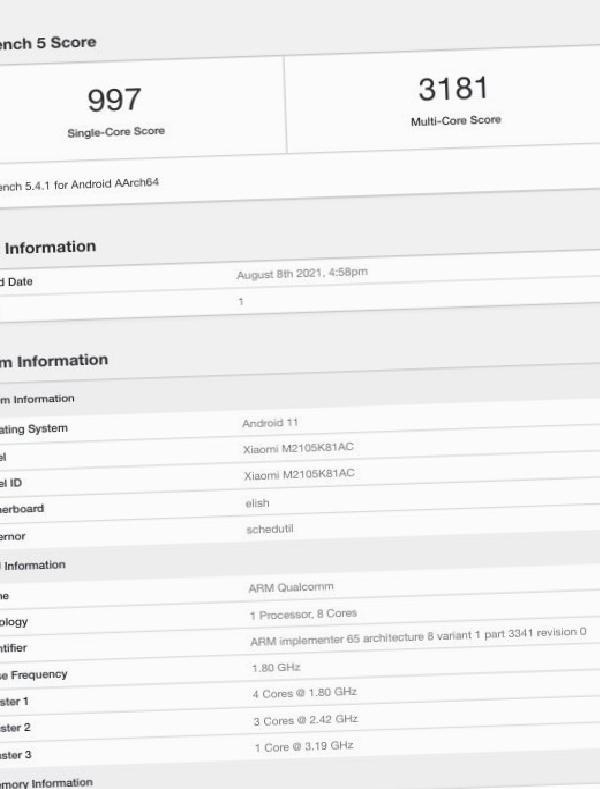Click the multi-core score value 3181
The height and width of the screenshot is (789, 600).
(x=453, y=89)
